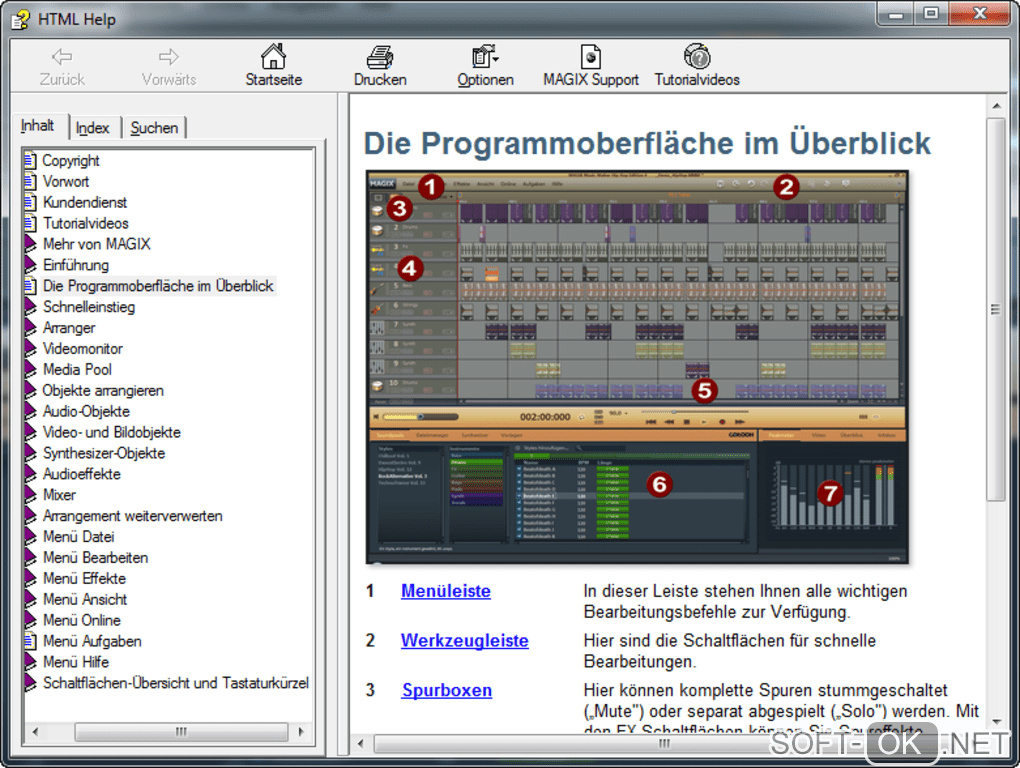This screenshot has height=768, width=1020.
Task: Expand the Arranger book
Action: [30, 328]
